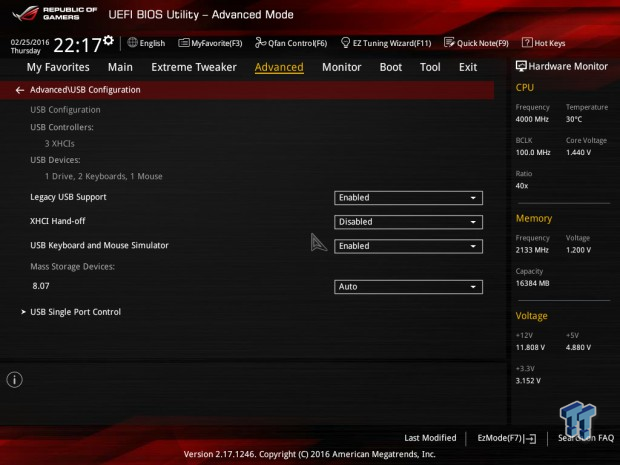Click the CPU temperature 30°C value

574,119
